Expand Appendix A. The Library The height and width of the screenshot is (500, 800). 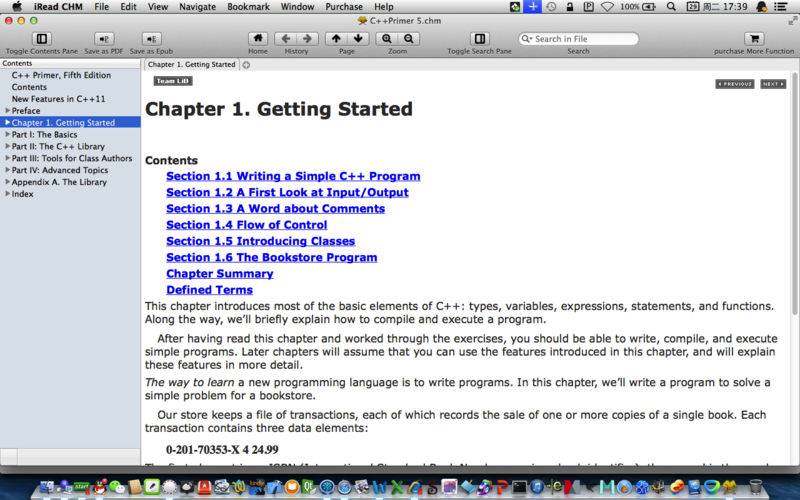coord(8,182)
